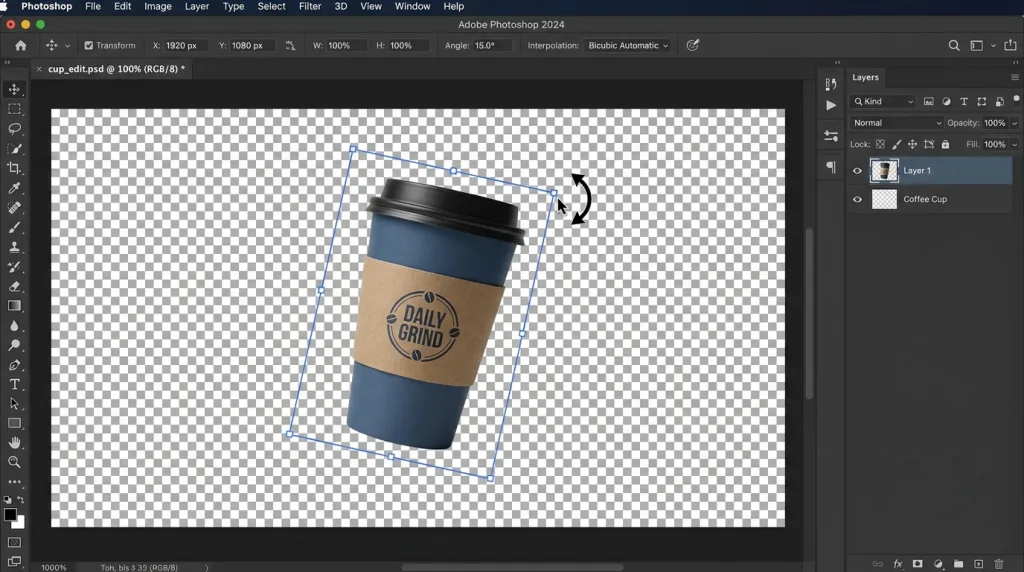1024x572 pixels.
Task: Toggle the Transform checkbox
Action: click(x=89, y=46)
